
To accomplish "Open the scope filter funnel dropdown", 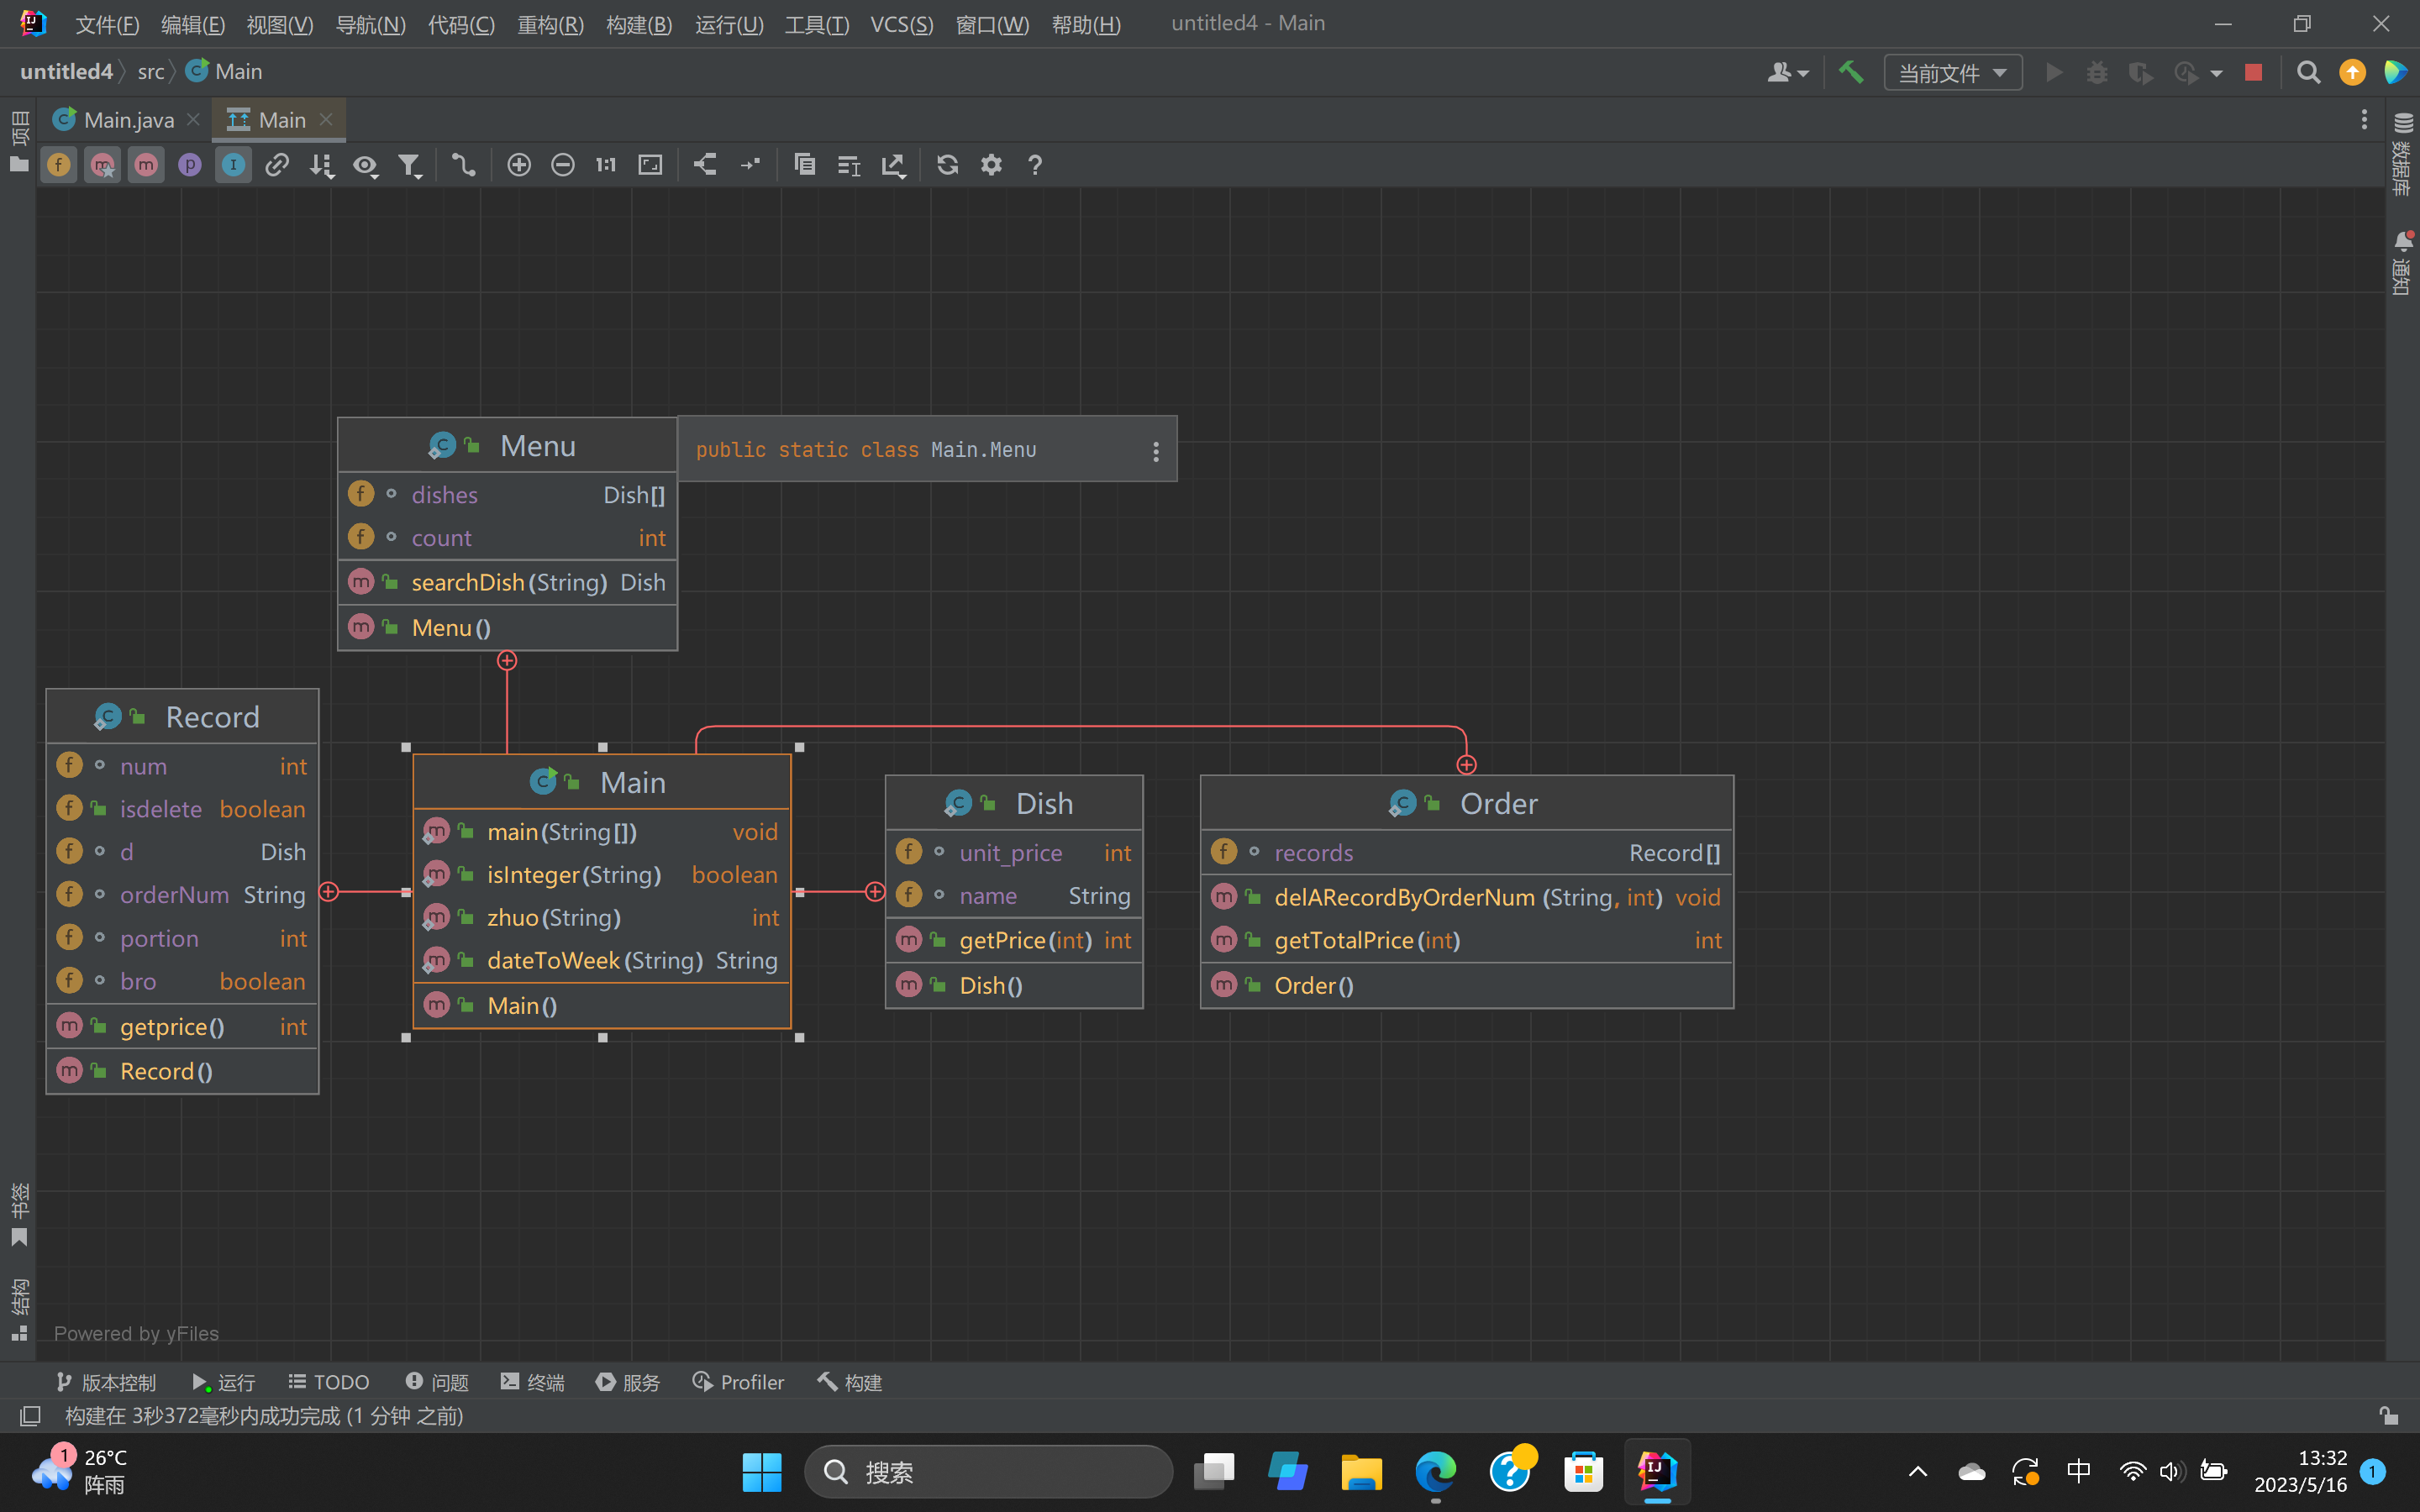I will (409, 165).
